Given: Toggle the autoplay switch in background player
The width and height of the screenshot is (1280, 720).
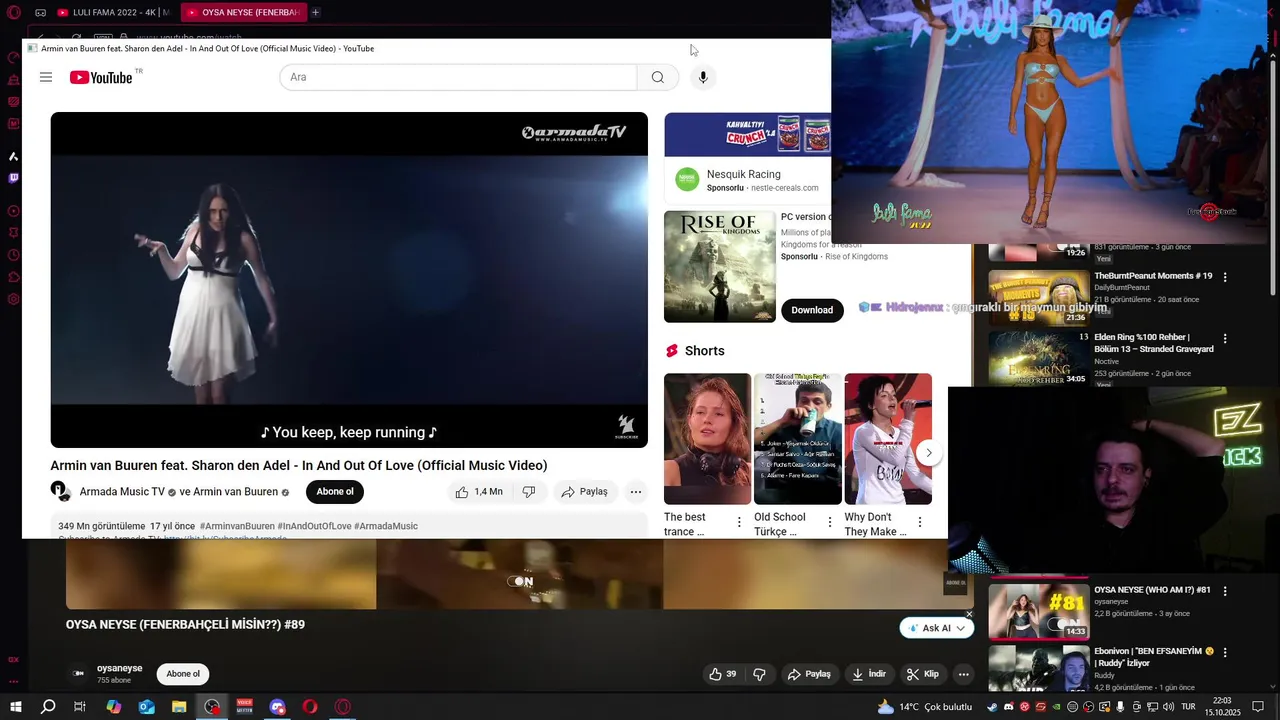Looking at the screenshot, I should click(x=520, y=581).
